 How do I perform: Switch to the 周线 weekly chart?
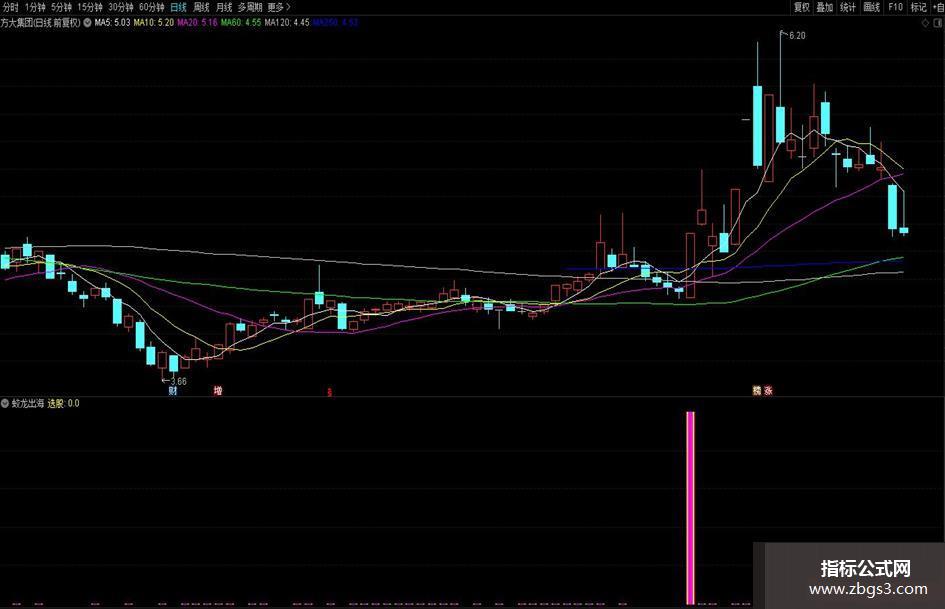(201, 7)
